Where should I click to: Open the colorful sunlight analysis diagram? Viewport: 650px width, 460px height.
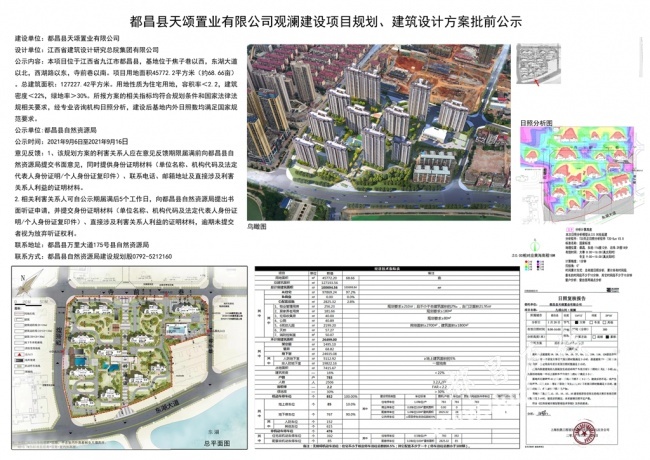click(577, 175)
